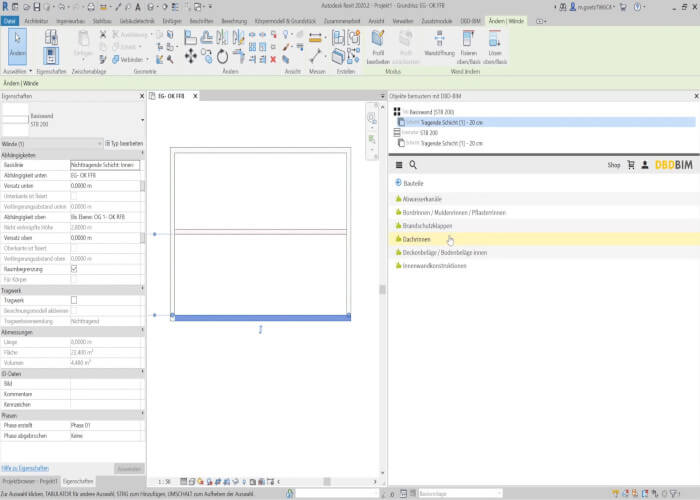Select the Move (four-arrow) tool
Viewport: 700px width, 500px height.
(191, 56)
